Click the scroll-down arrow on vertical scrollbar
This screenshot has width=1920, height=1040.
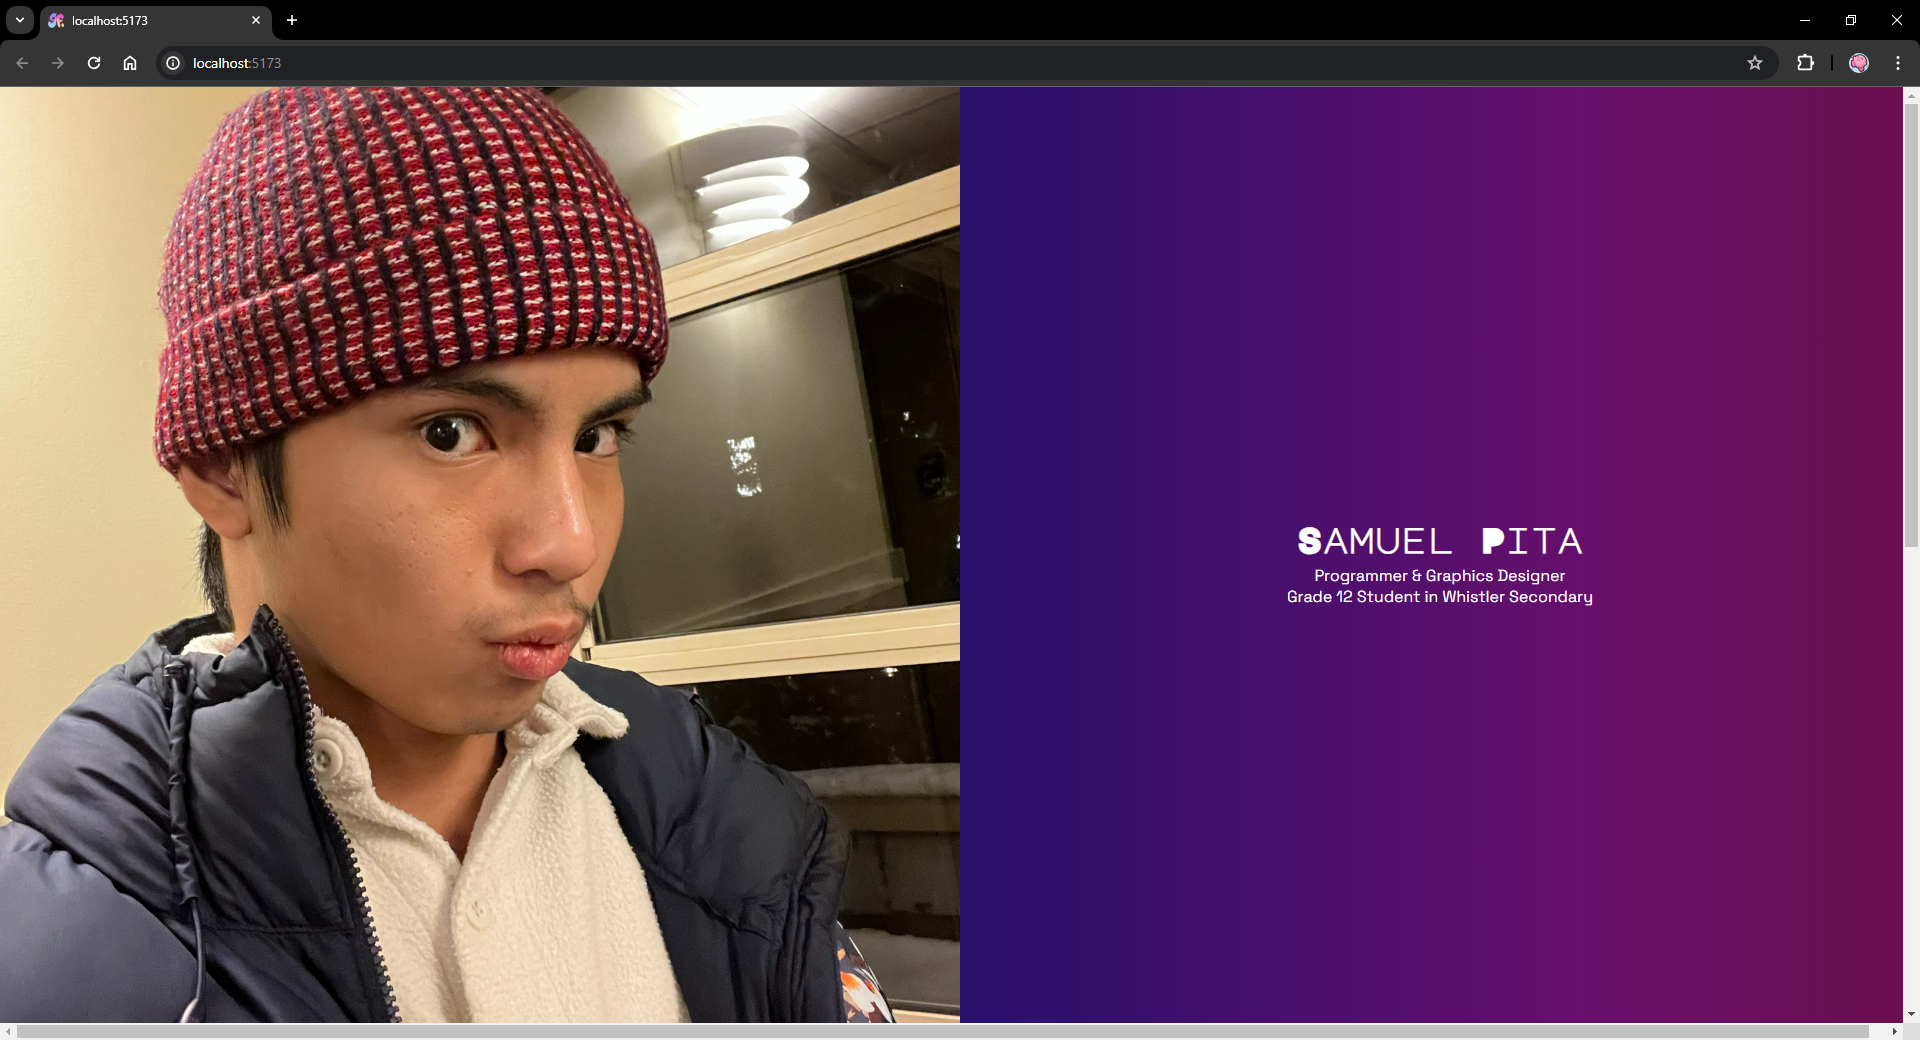(x=1911, y=1013)
